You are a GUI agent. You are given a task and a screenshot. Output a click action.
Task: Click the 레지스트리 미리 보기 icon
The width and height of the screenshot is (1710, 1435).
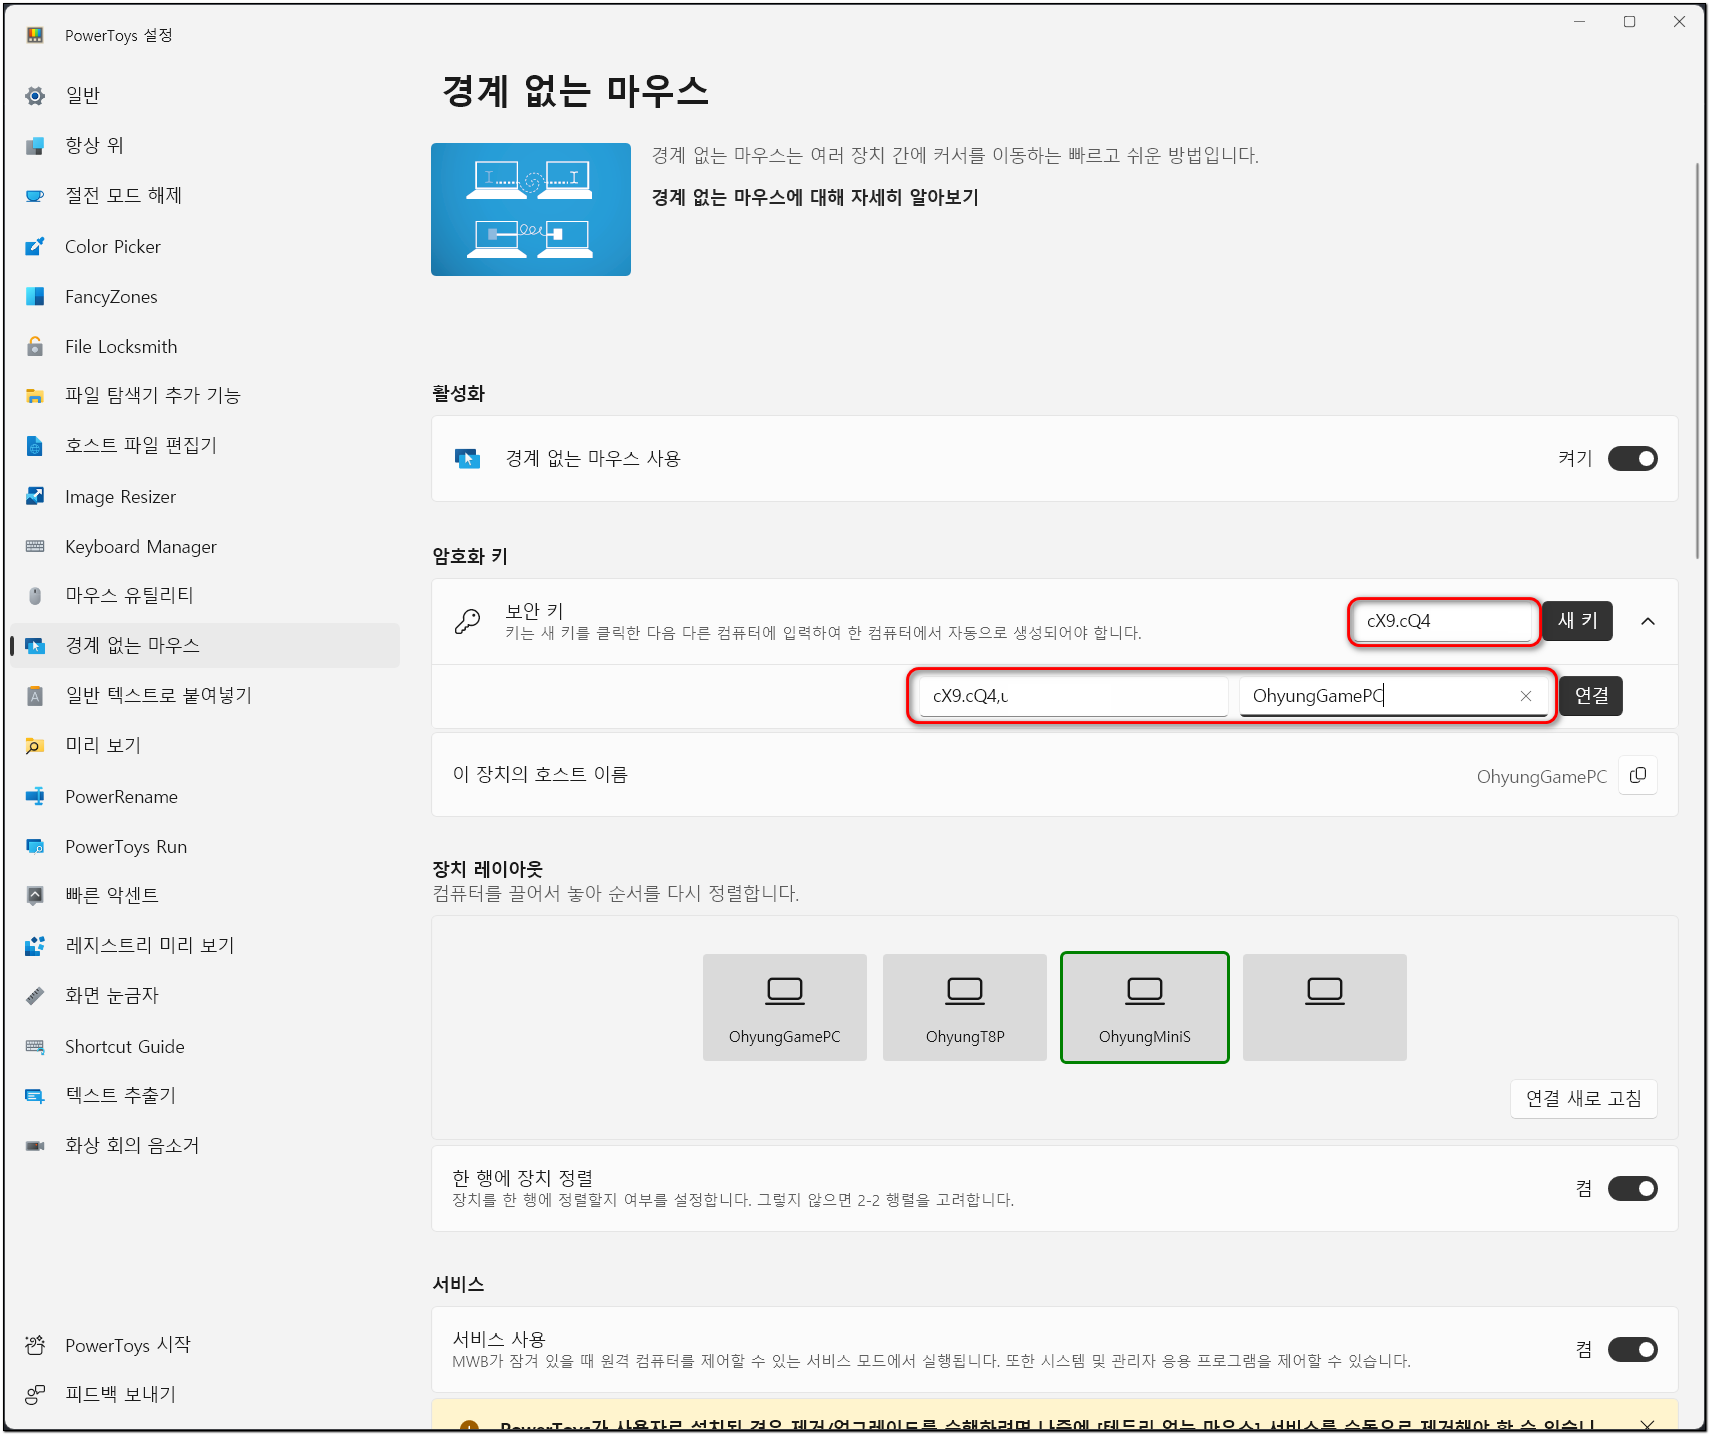[x=35, y=946]
